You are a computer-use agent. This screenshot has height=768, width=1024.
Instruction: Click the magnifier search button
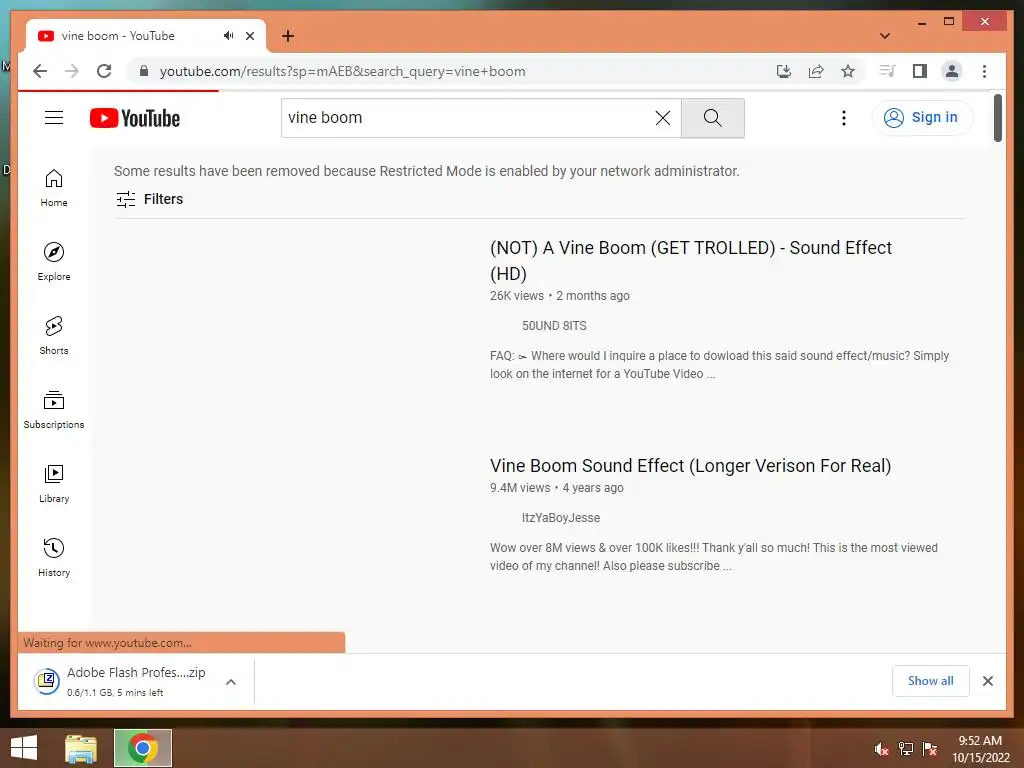coord(712,118)
